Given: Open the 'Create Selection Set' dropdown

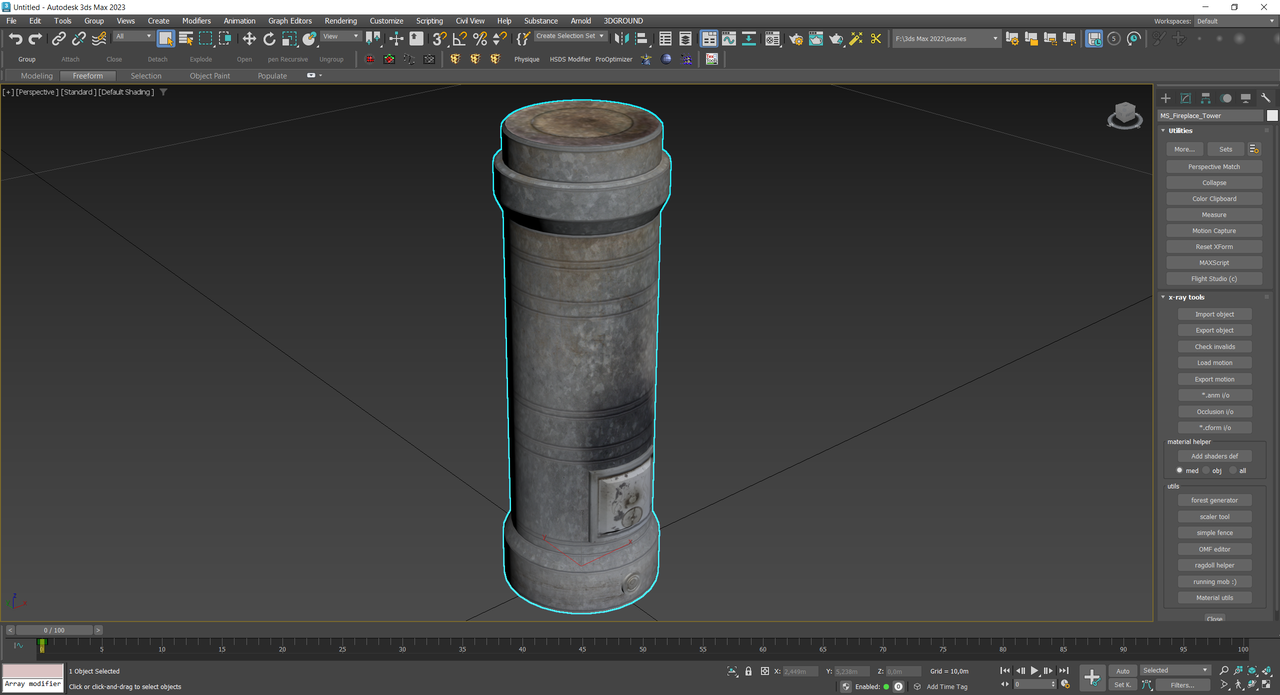Looking at the screenshot, I should pyautogui.click(x=569, y=36).
